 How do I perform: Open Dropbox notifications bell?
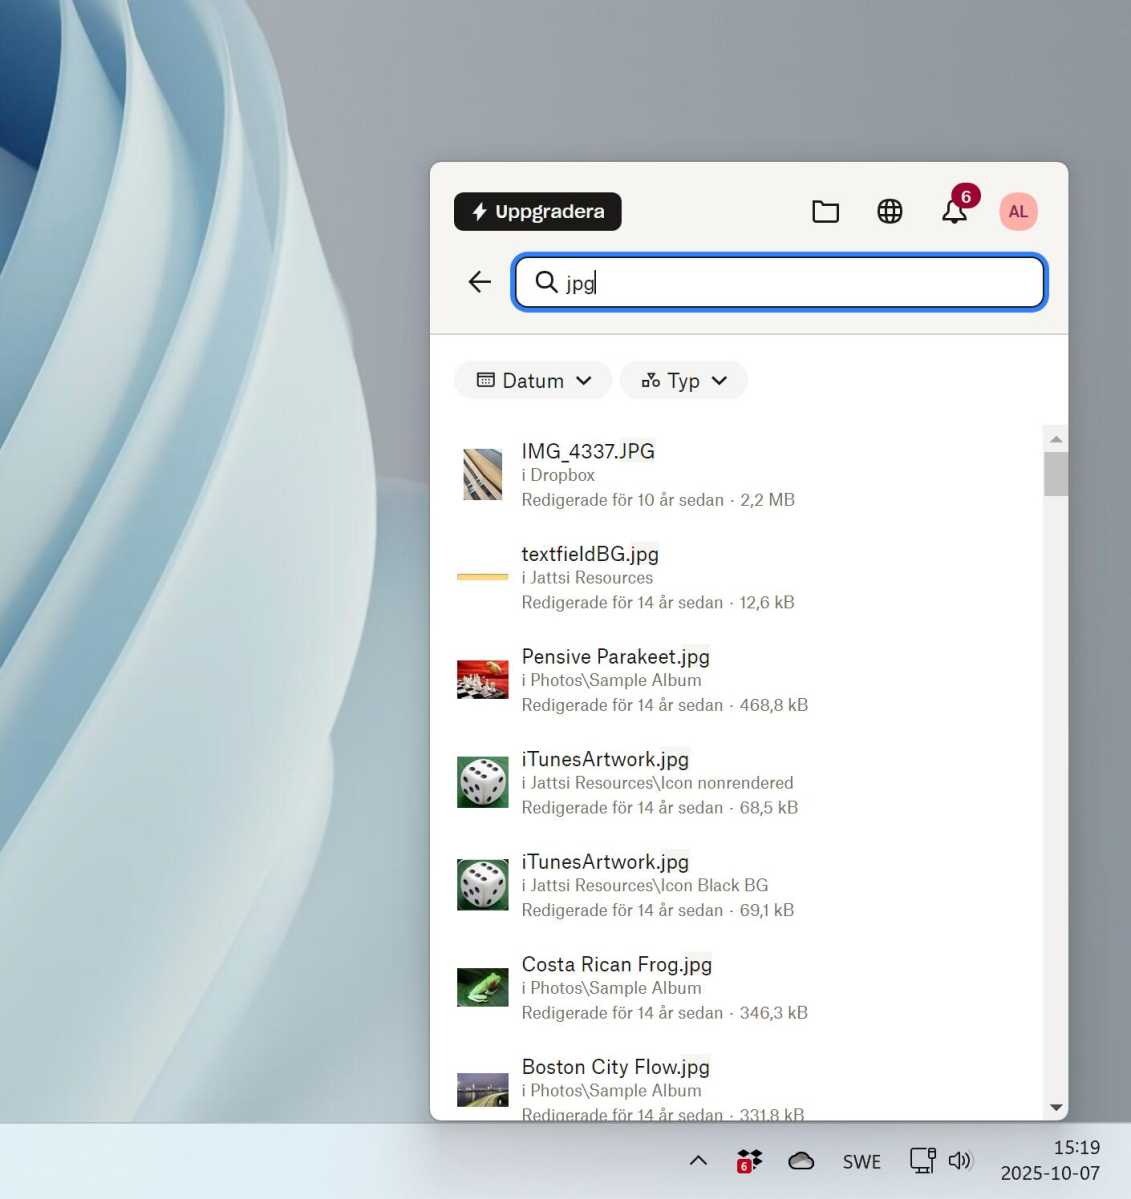point(953,211)
